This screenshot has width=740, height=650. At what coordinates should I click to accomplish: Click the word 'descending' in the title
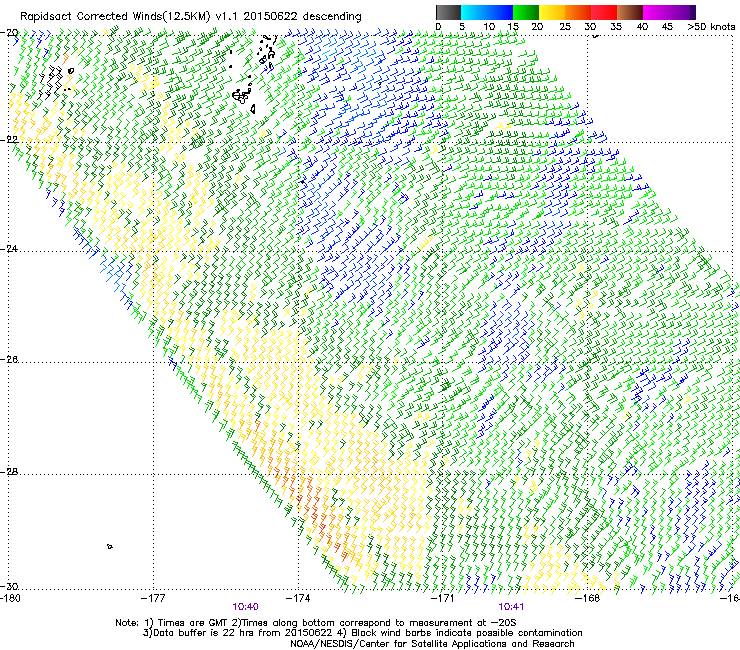coord(332,16)
